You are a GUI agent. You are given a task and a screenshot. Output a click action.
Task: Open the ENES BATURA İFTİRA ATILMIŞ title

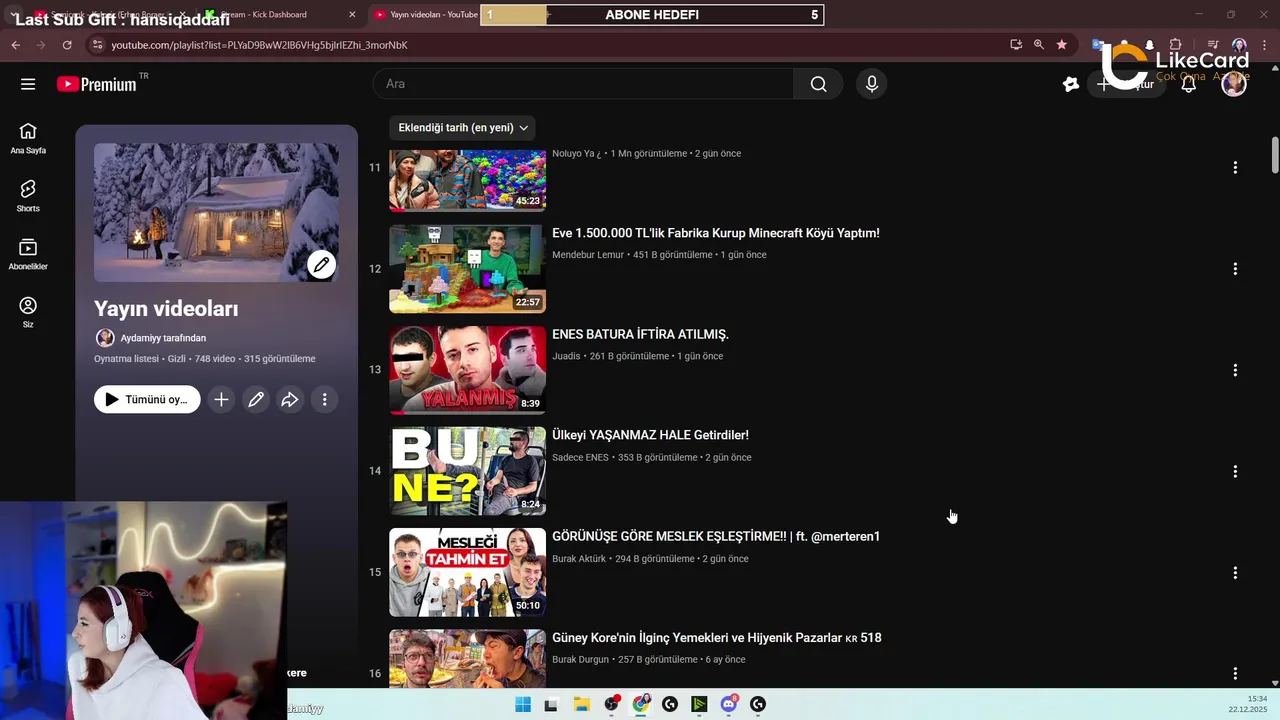click(640, 334)
